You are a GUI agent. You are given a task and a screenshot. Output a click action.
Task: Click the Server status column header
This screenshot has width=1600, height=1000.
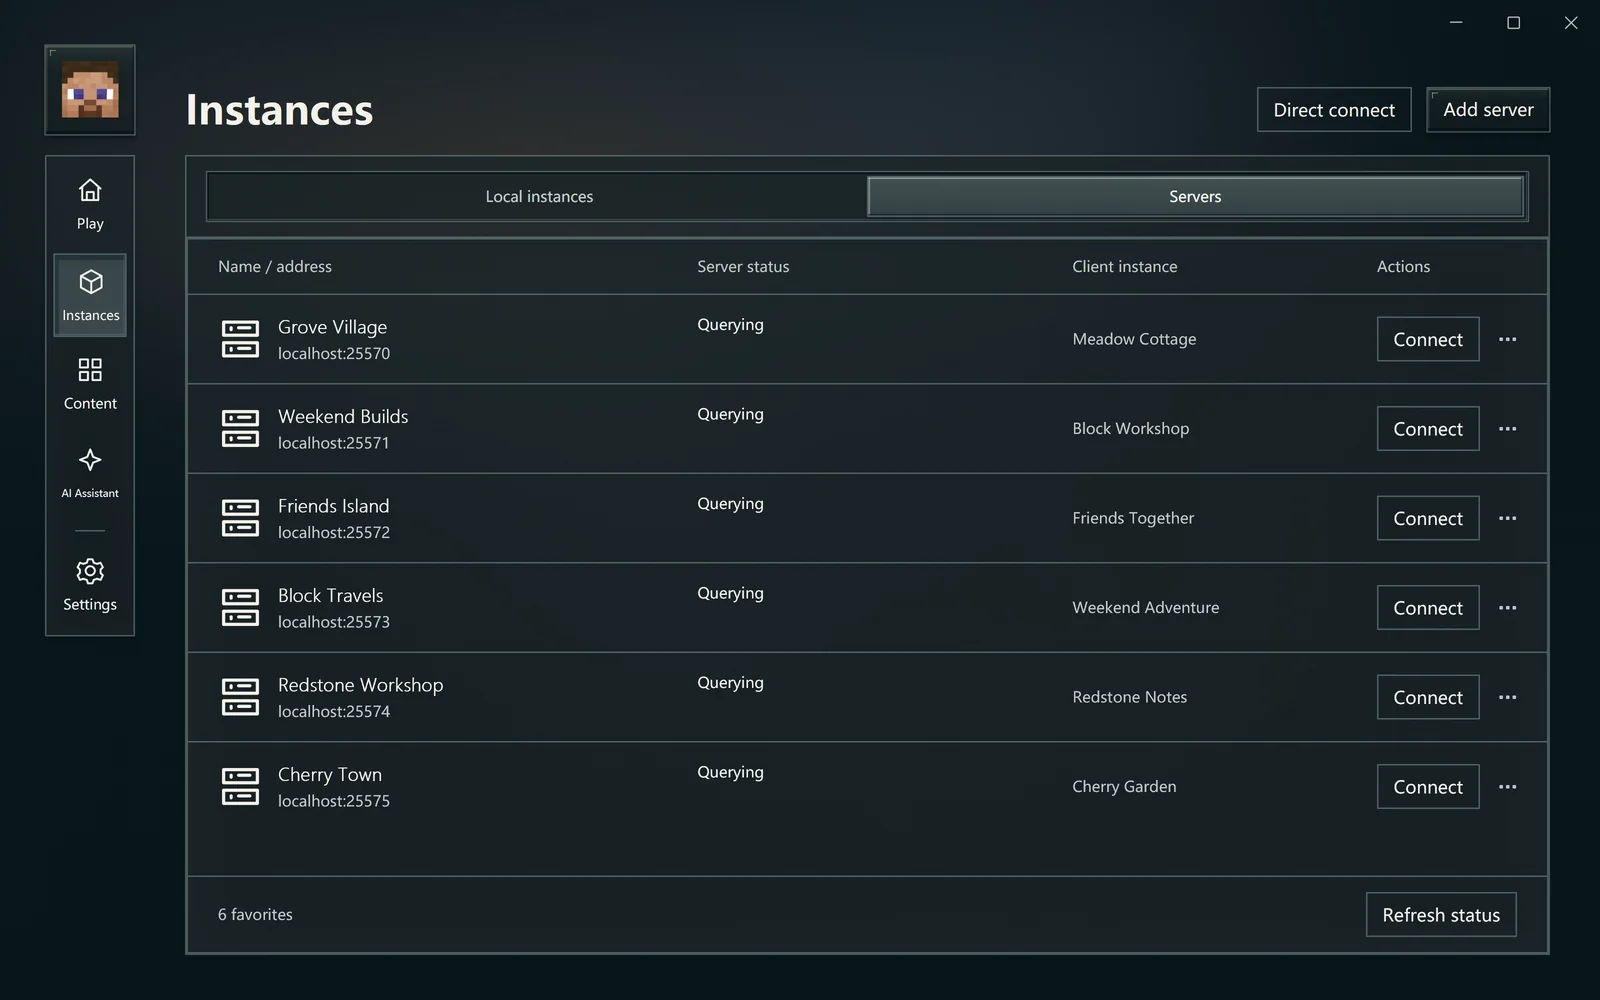click(743, 266)
